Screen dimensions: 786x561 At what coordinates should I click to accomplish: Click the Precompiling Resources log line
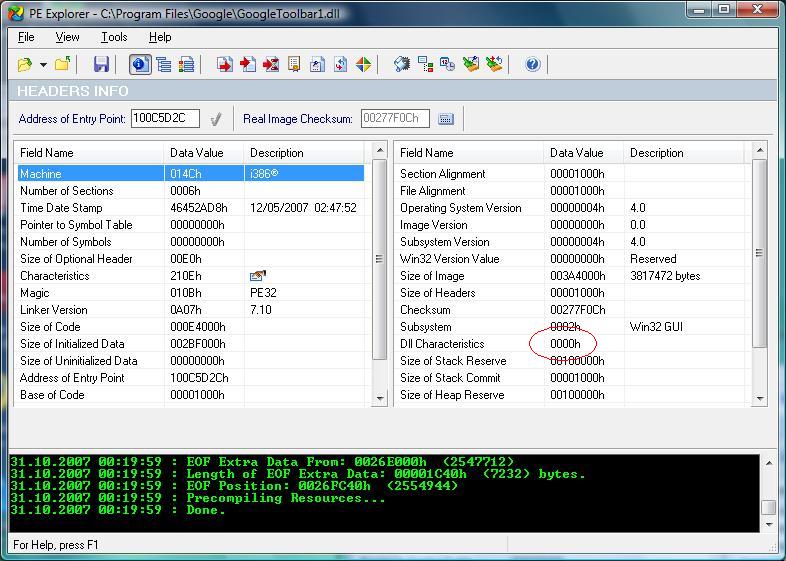[x=198, y=498]
